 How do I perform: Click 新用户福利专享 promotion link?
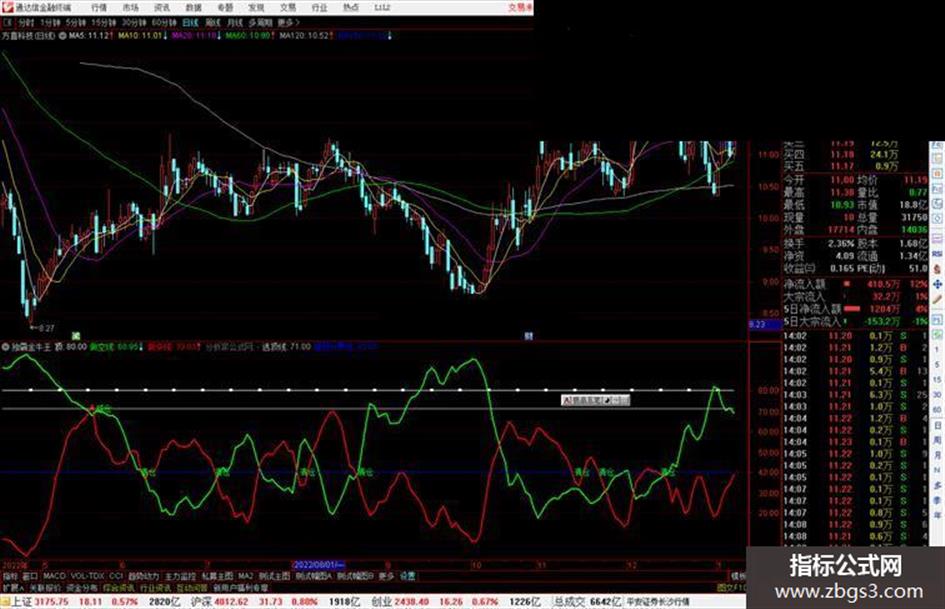240,587
